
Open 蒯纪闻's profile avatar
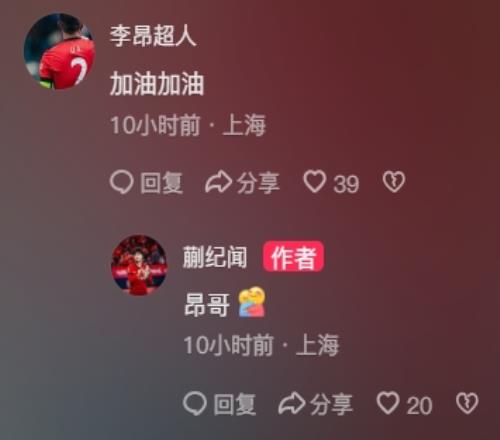click(139, 265)
